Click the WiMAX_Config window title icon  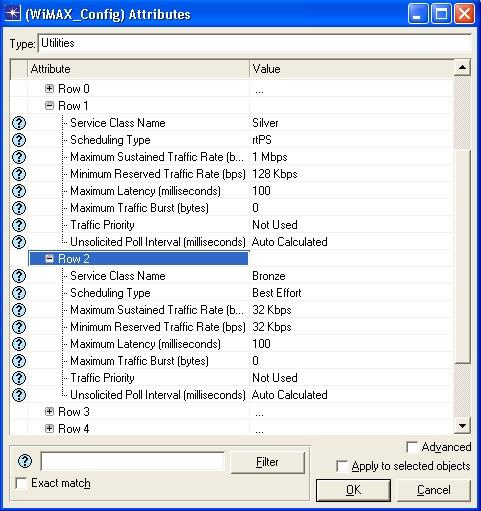click(13, 14)
